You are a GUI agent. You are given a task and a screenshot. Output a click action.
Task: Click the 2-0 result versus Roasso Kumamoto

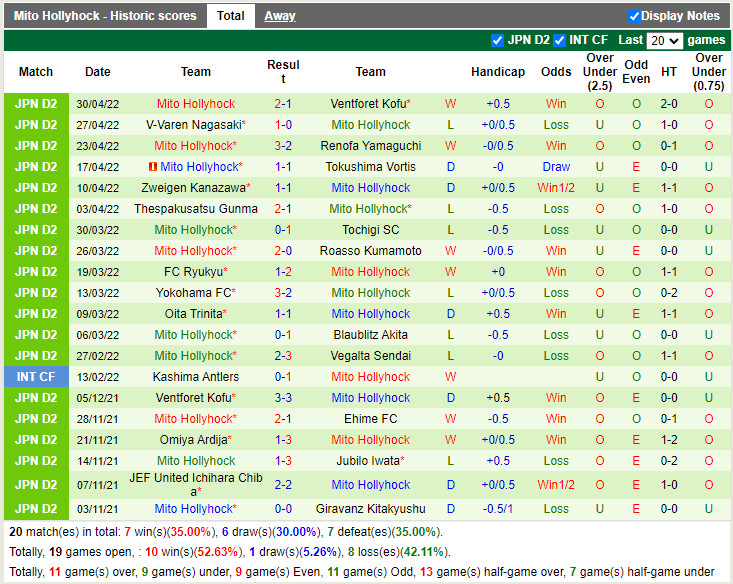click(283, 251)
